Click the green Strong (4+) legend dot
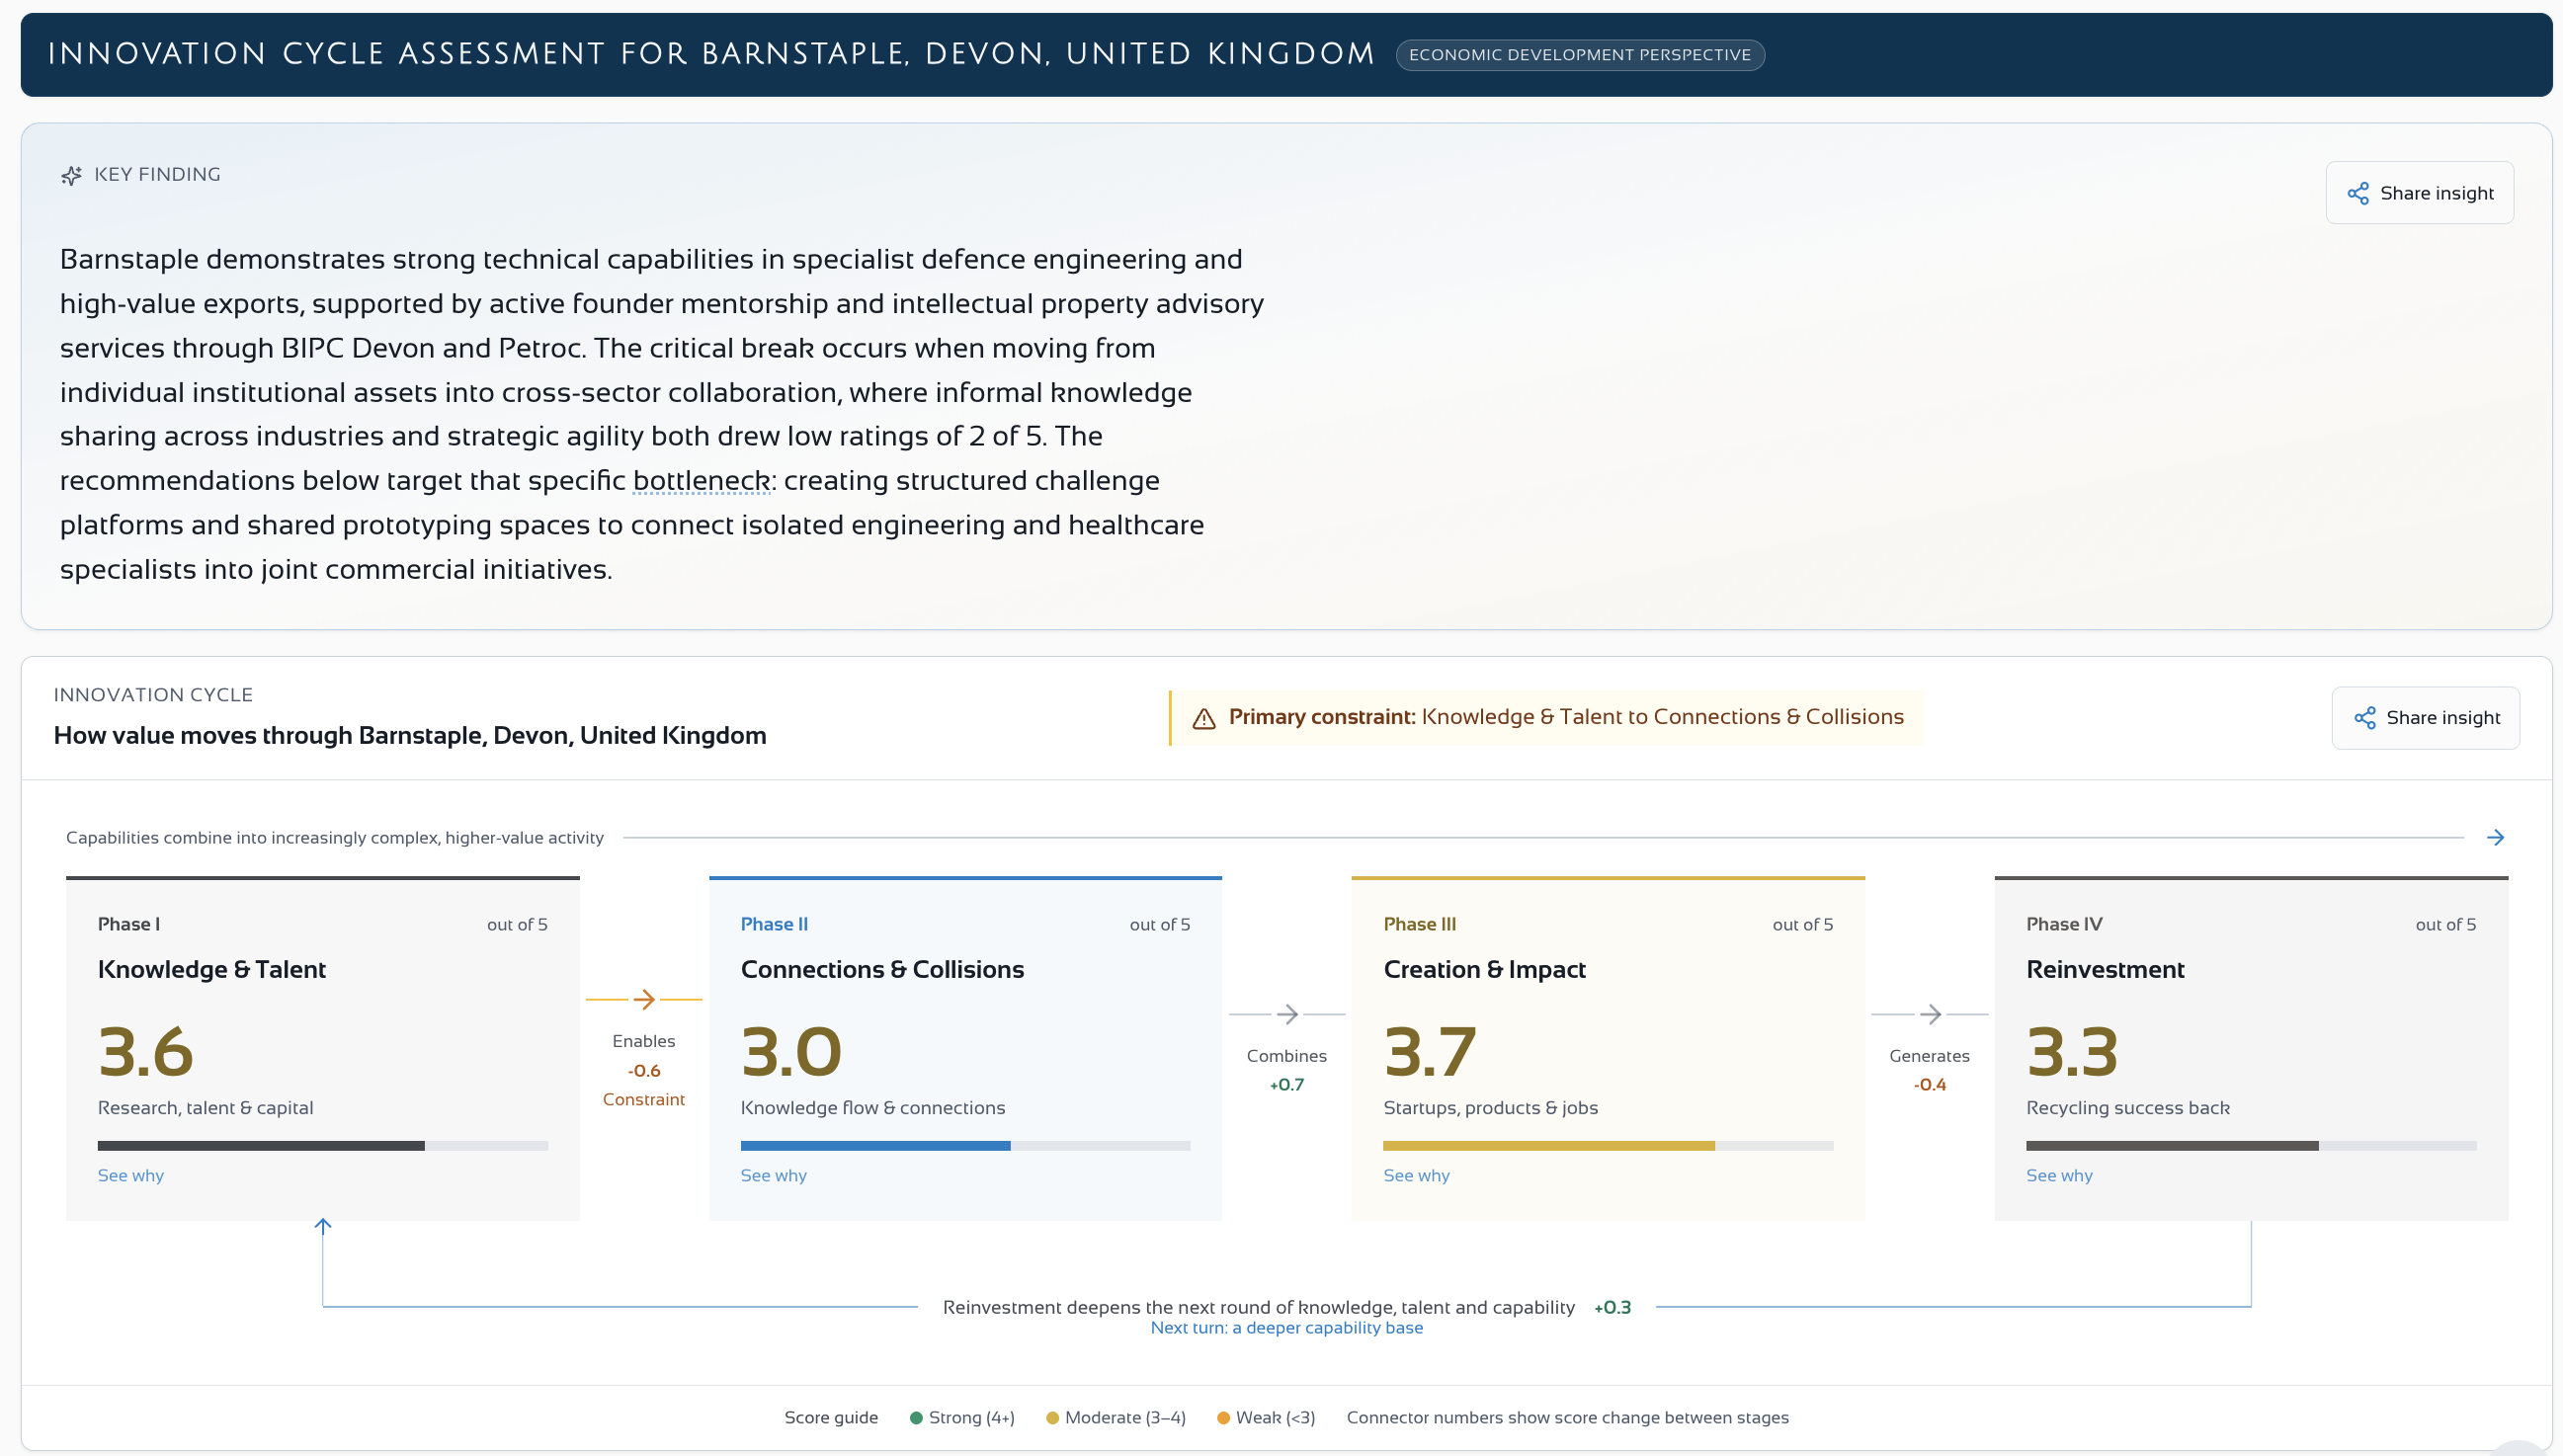Viewport: 2563px width, 1456px height. tap(916, 1418)
